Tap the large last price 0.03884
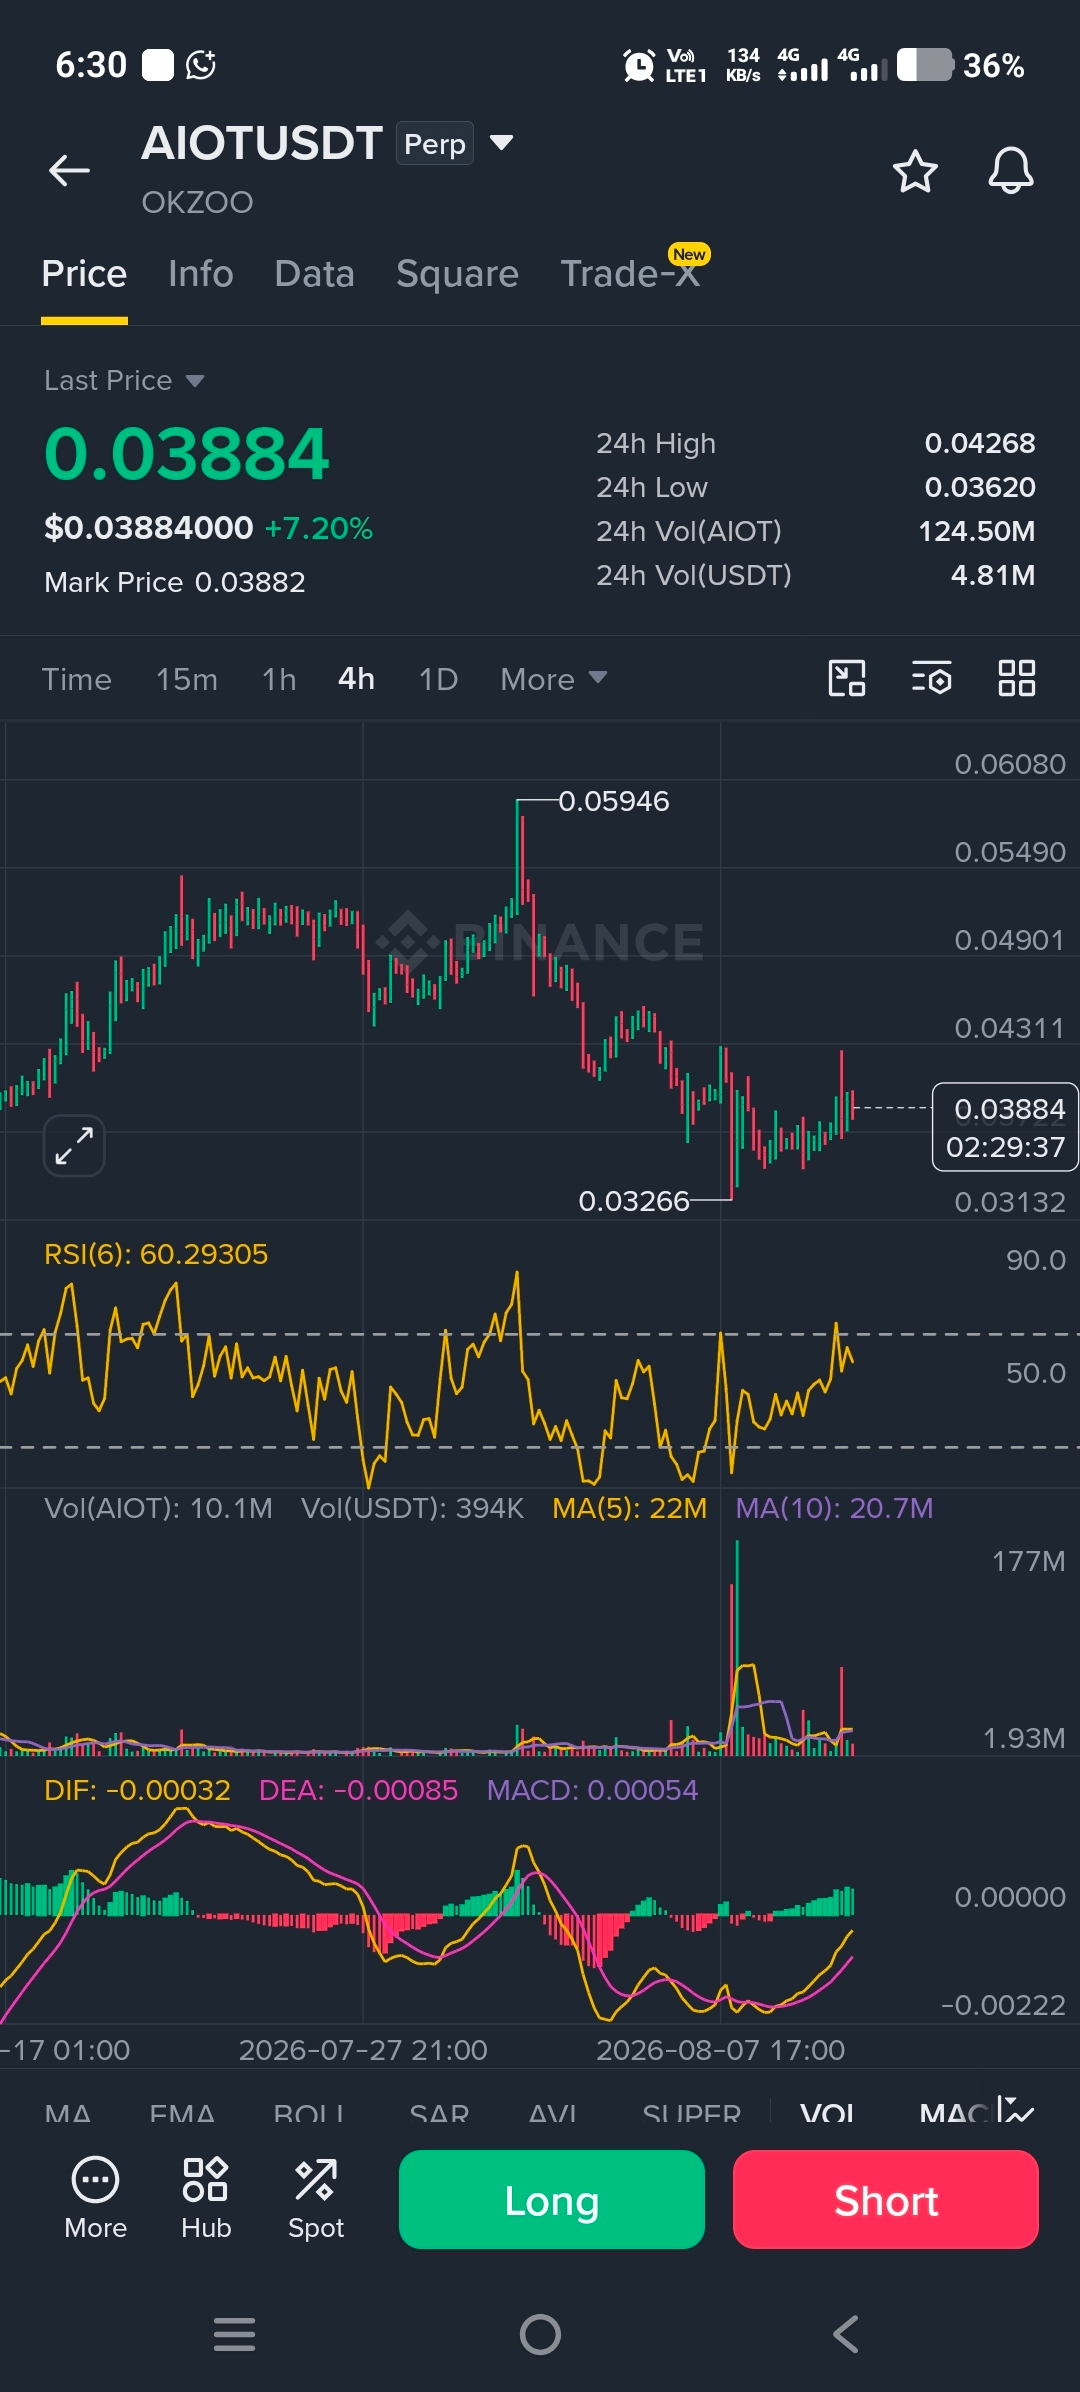1080x2392 pixels. [x=187, y=454]
